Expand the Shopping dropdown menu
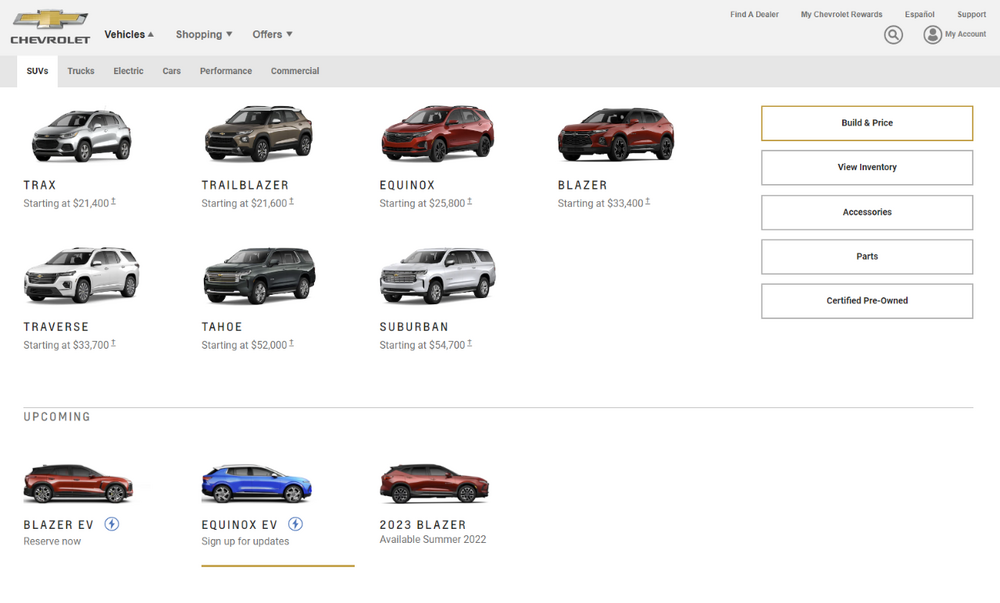 (204, 34)
